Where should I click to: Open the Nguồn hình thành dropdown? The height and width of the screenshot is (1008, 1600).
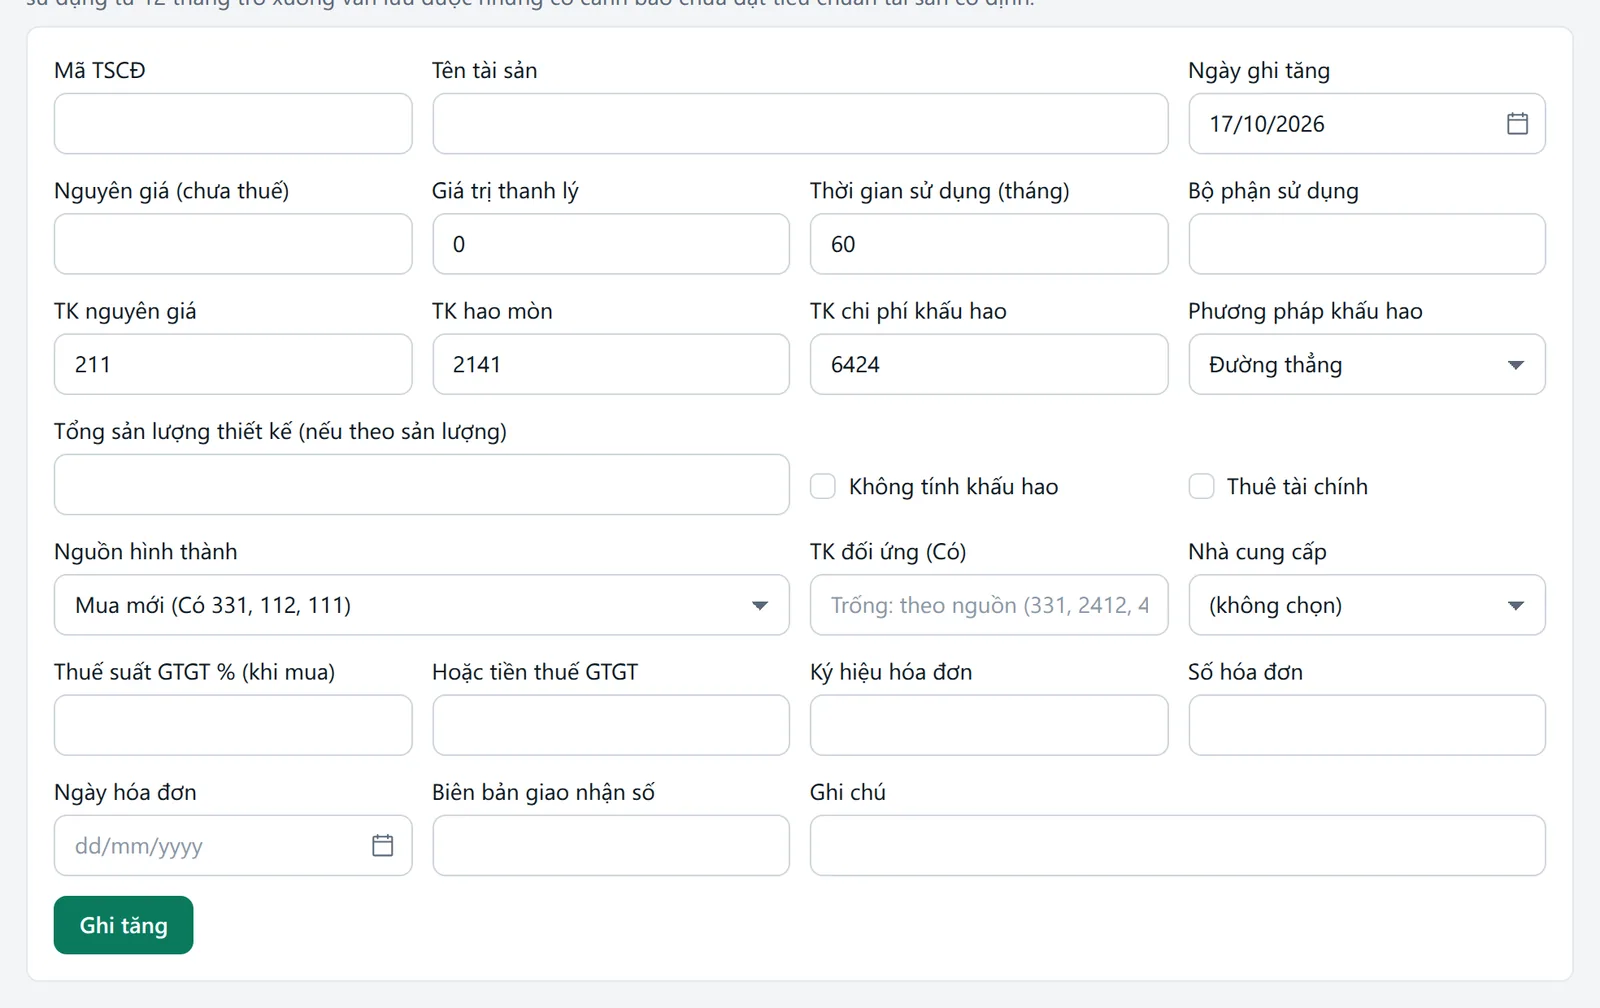click(421, 605)
